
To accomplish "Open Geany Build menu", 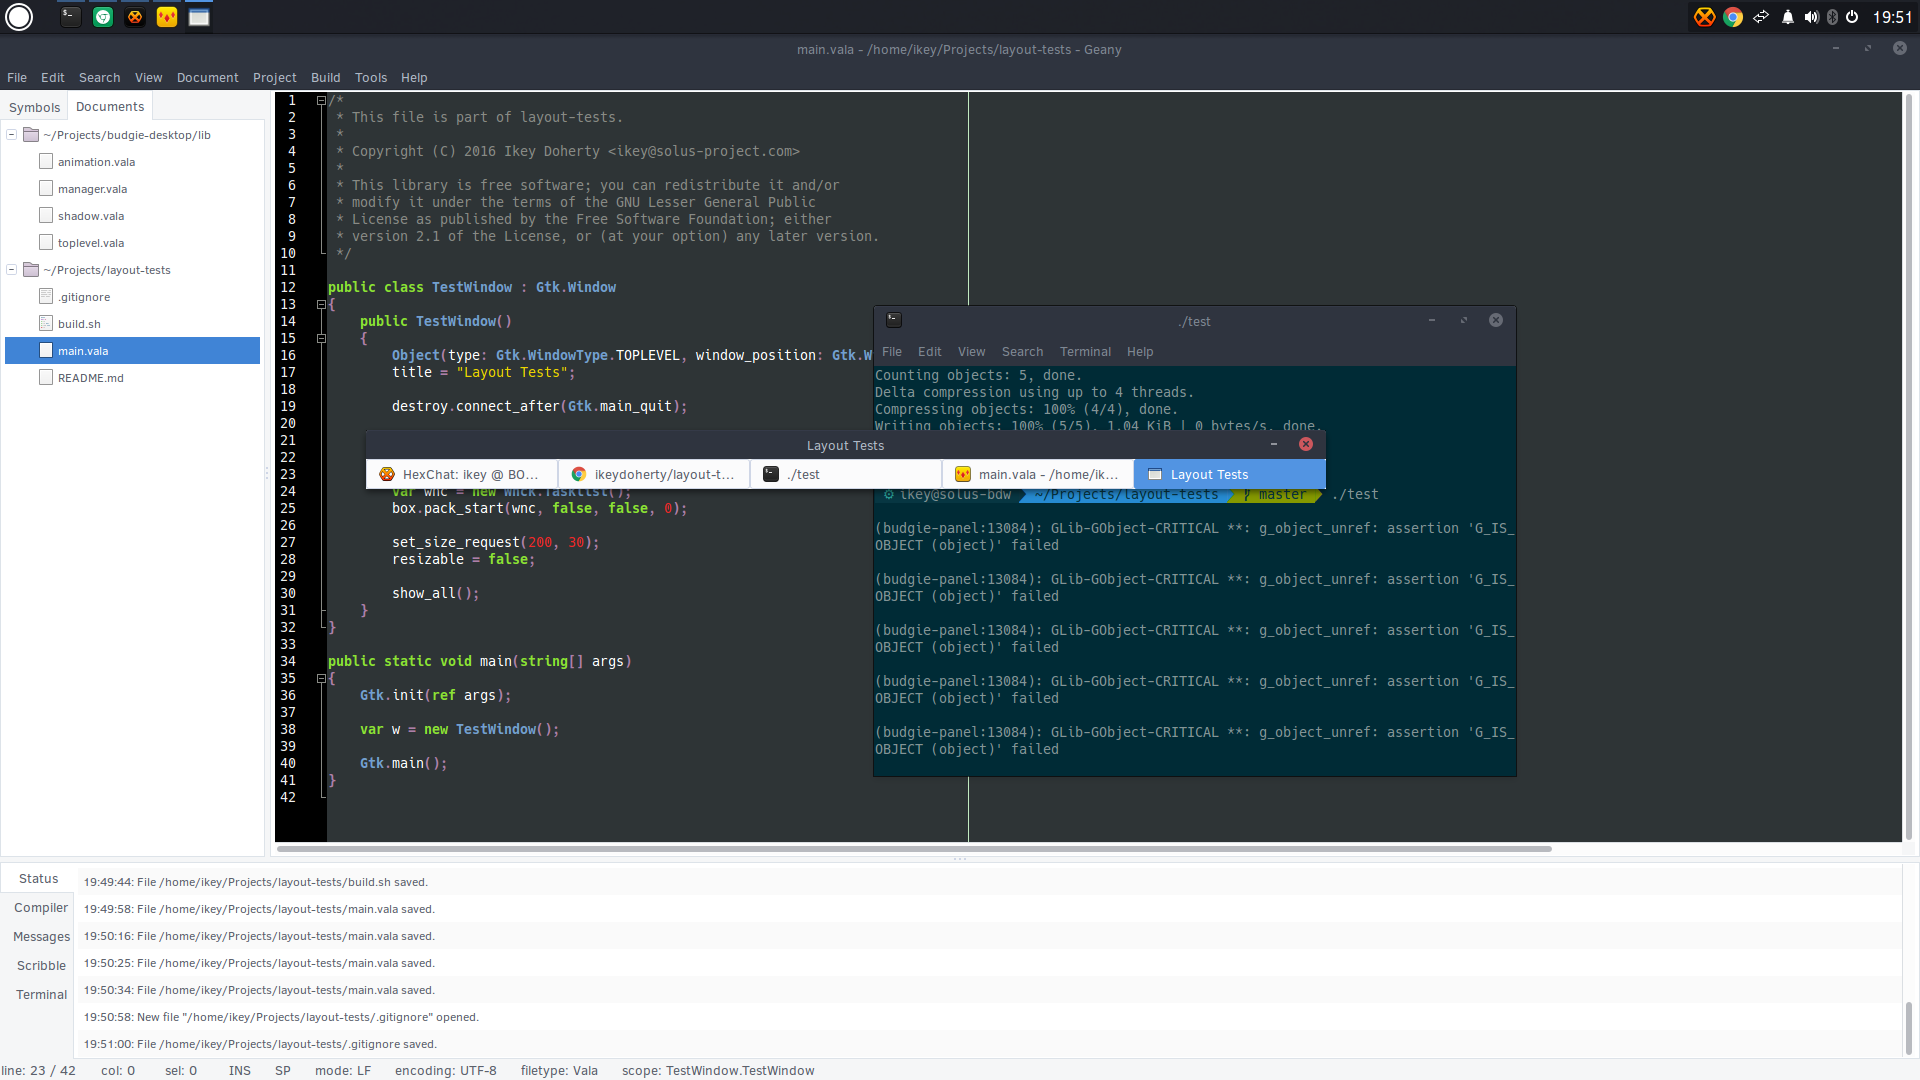I will coord(326,77).
